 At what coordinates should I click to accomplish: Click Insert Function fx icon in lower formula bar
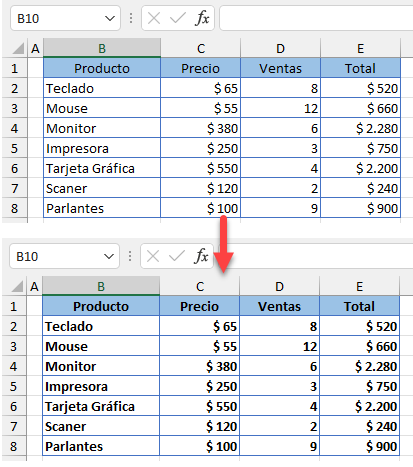[201, 256]
